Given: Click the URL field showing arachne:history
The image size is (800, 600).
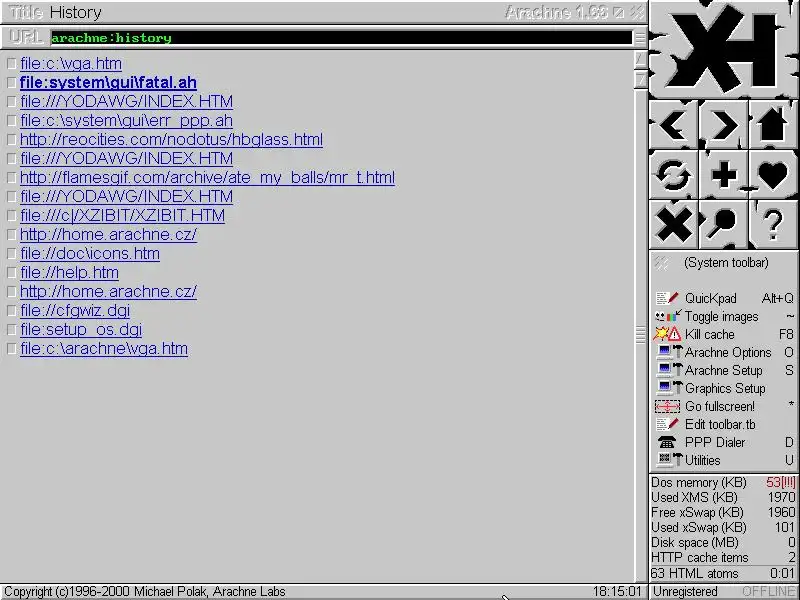Looking at the screenshot, I should (341, 38).
